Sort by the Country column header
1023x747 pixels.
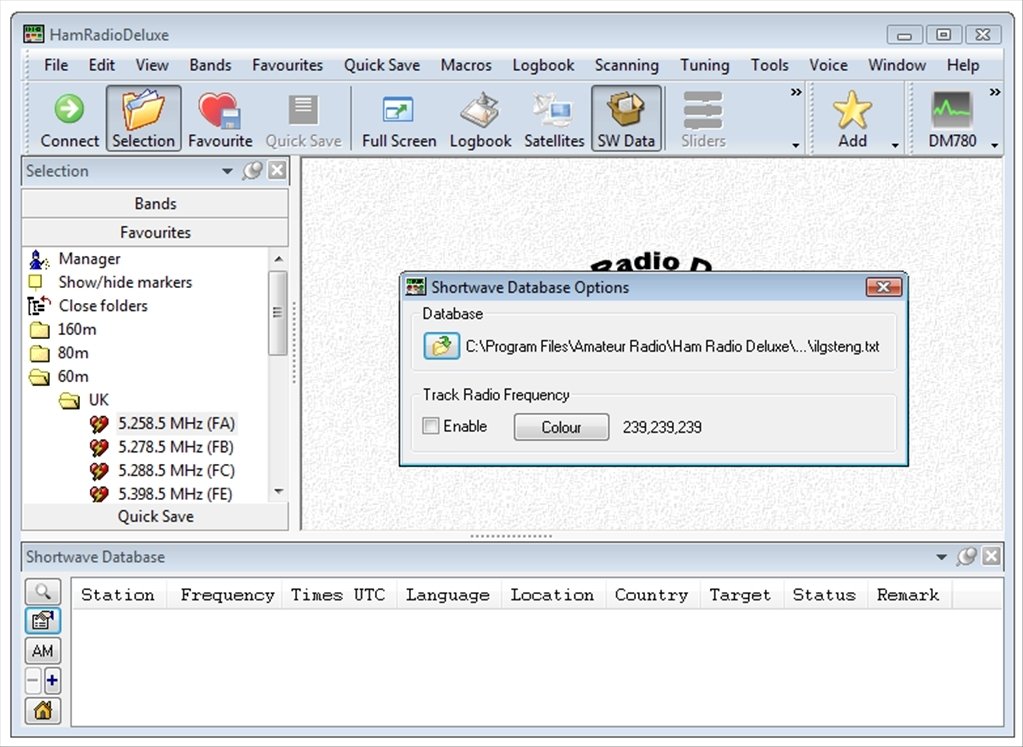click(x=651, y=594)
